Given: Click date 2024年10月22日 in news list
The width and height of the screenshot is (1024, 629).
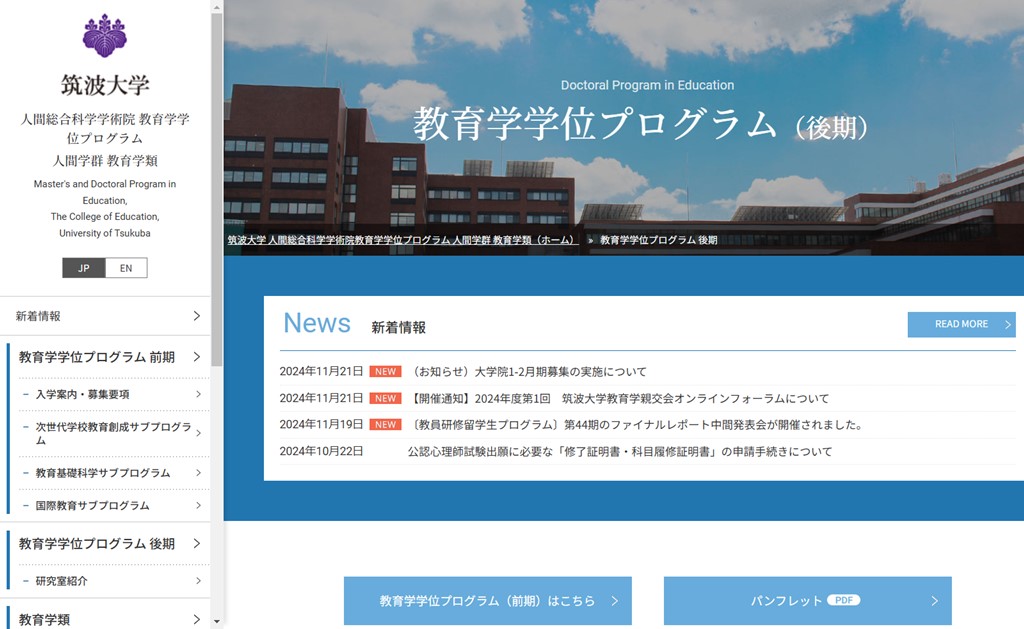Looking at the screenshot, I should pyautogui.click(x=321, y=451).
